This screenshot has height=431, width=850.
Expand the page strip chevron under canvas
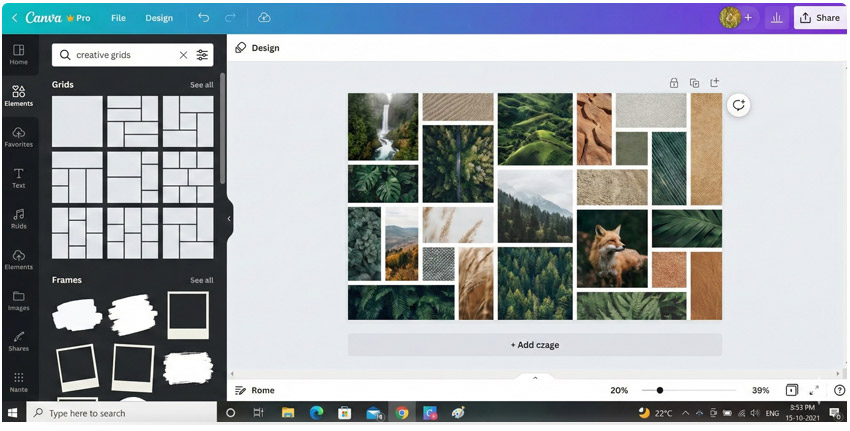535,378
